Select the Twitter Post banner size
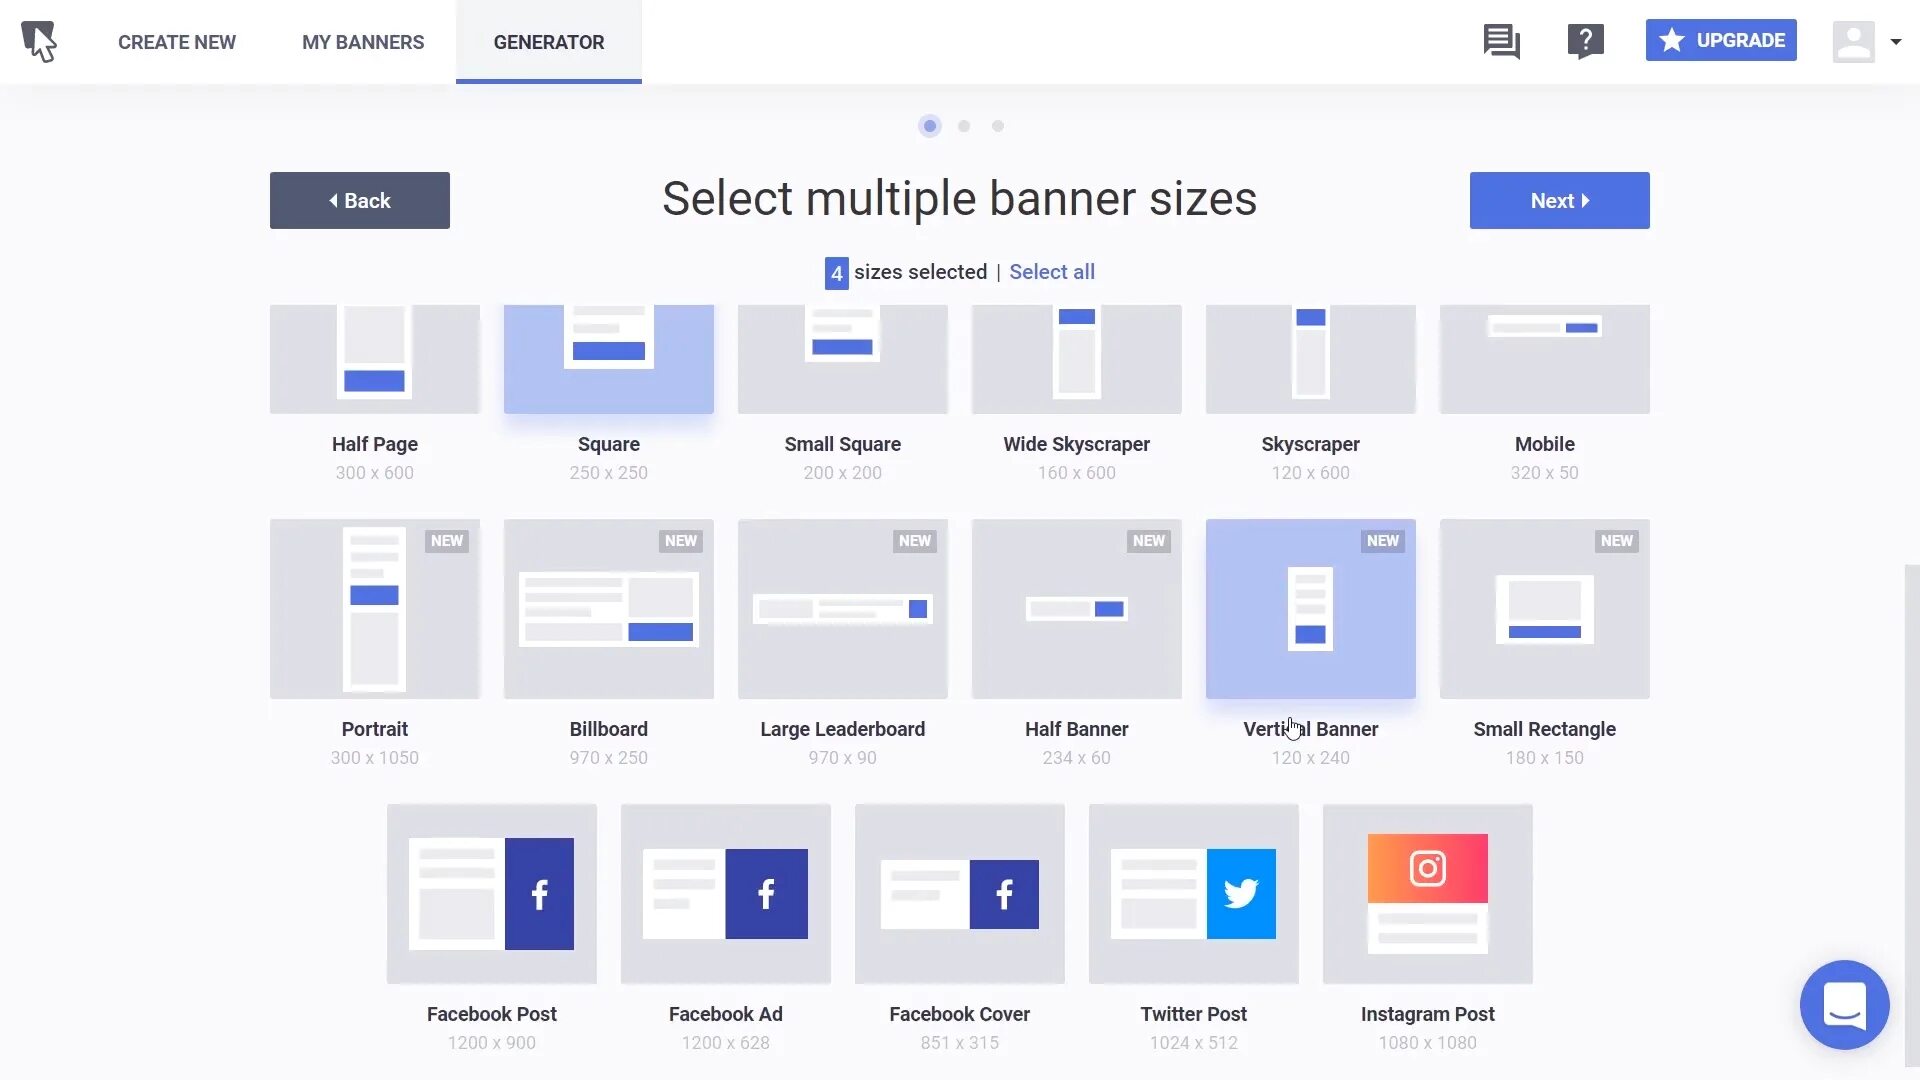The height and width of the screenshot is (1080, 1920). pos(1193,893)
